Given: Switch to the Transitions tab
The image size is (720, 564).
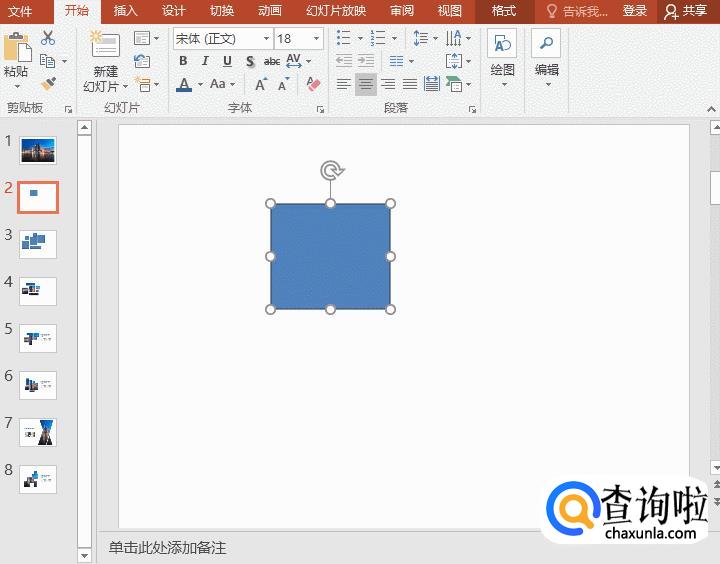Looking at the screenshot, I should [222, 11].
